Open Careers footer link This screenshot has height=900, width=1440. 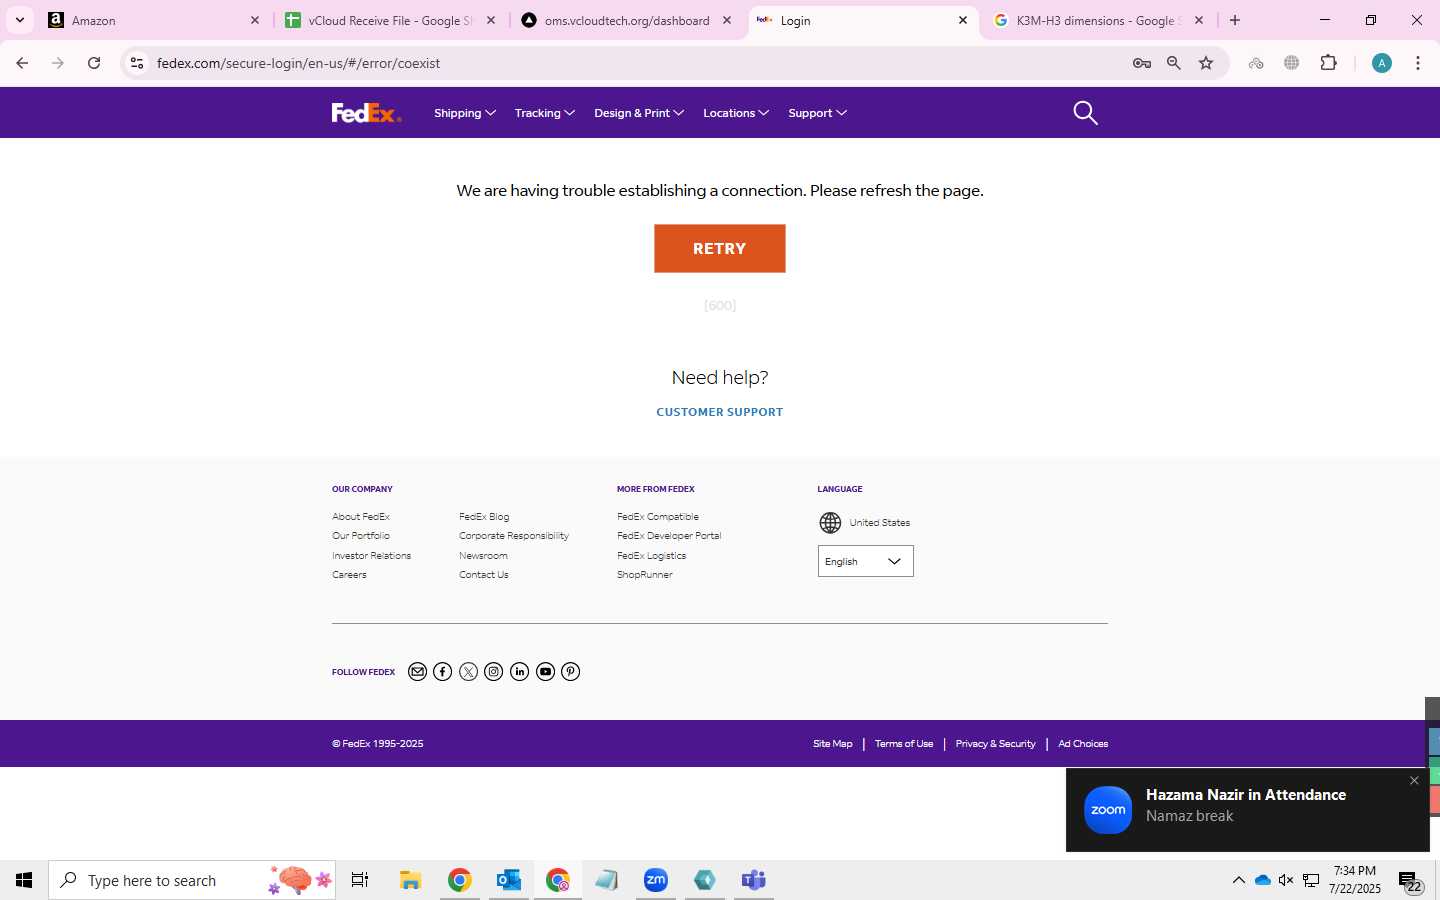tap(349, 575)
